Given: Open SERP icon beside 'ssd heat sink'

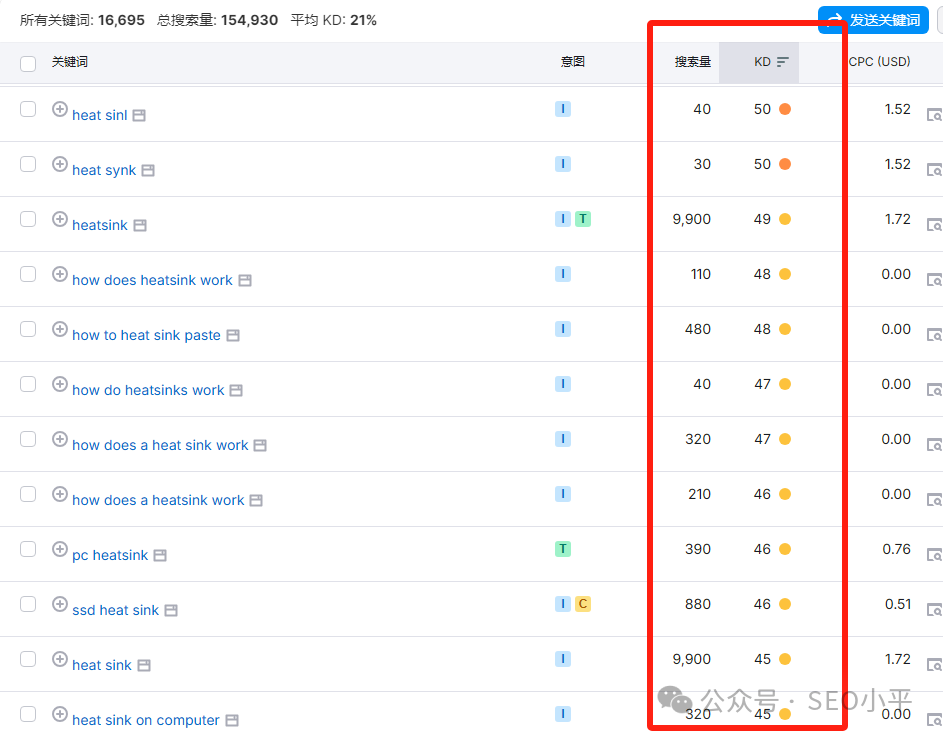Looking at the screenshot, I should [x=171, y=611].
